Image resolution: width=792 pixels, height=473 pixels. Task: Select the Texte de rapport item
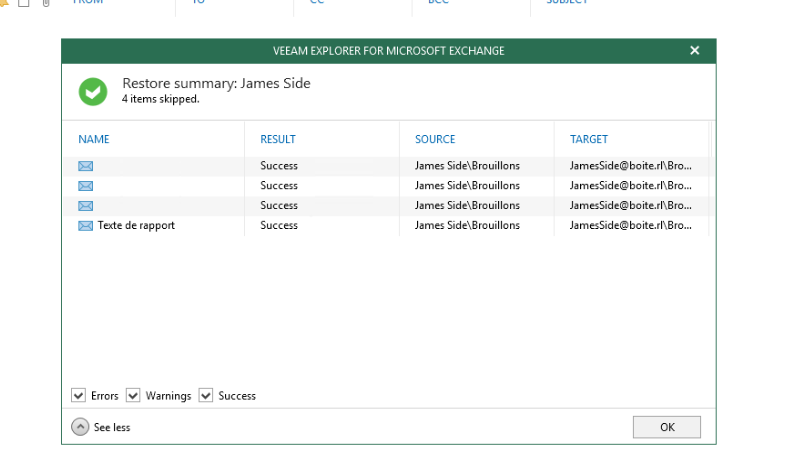[x=136, y=226]
